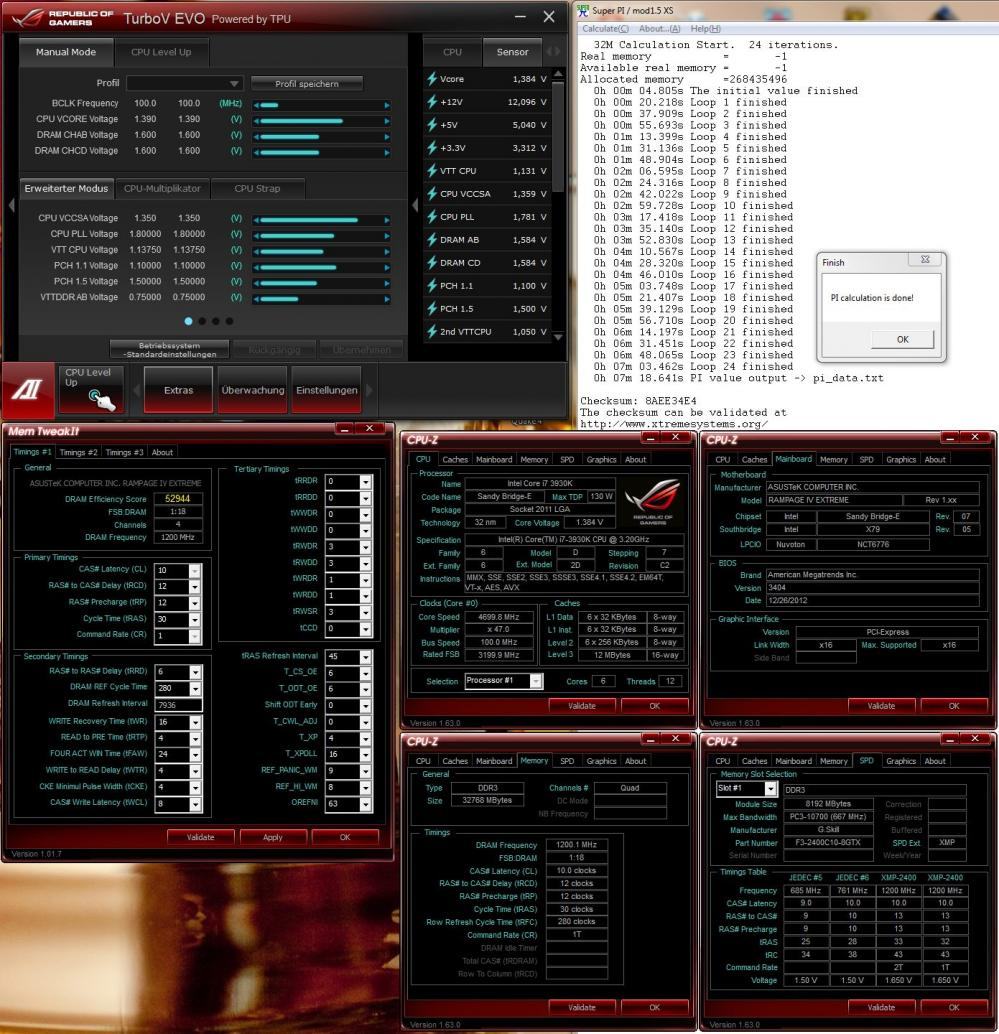Click OK in the Finish dialog
This screenshot has height=1034, width=999.
coord(902,340)
